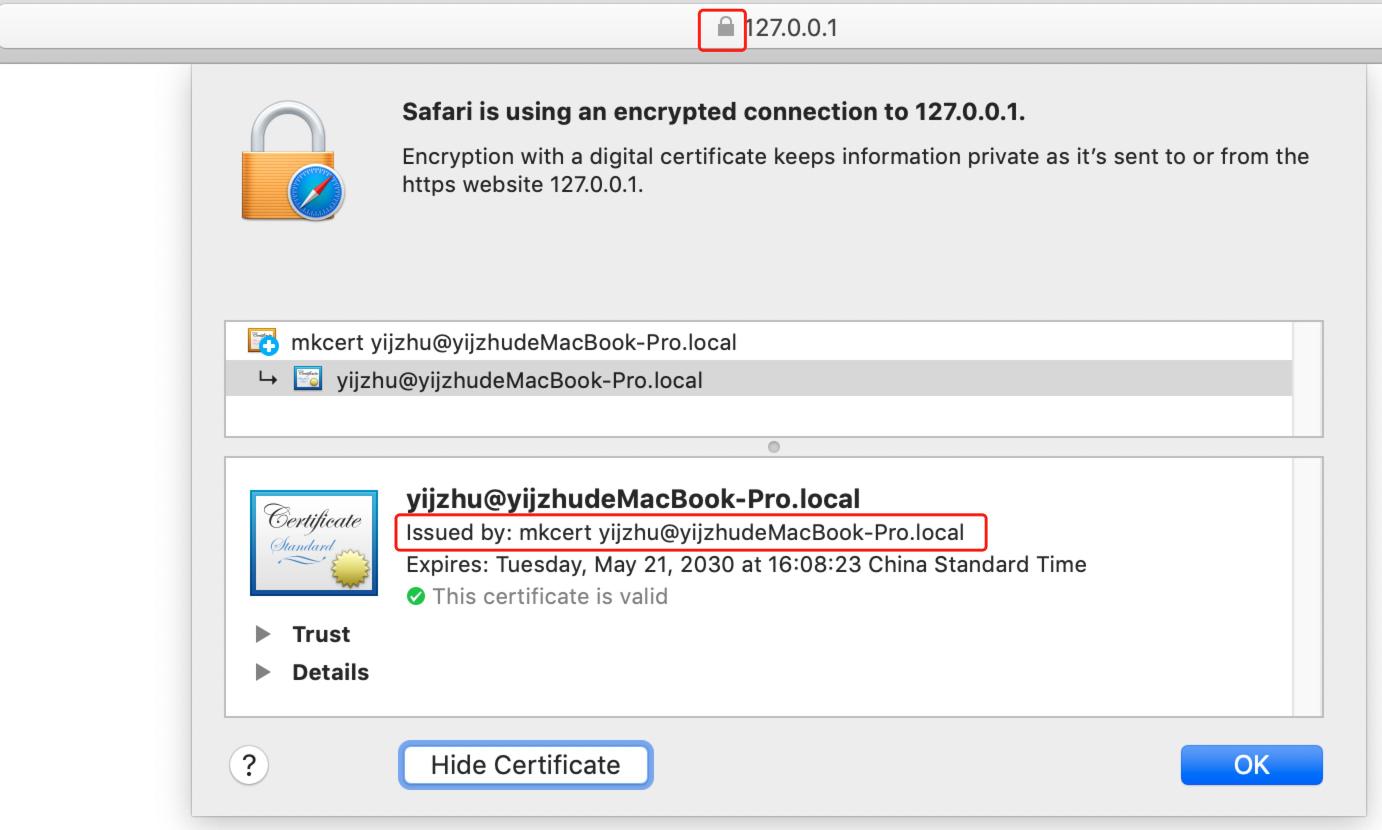Screen dimensions: 1382x830
Task: Select the yijzhu@yijzhudeMacBook-Pro.local leaf certificate row
Action: [758, 379]
